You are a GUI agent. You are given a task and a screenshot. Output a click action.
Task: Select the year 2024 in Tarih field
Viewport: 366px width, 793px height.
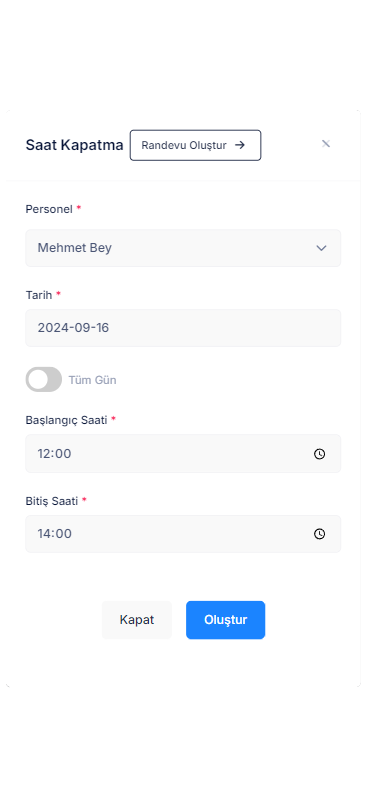pyautogui.click(x=49, y=328)
